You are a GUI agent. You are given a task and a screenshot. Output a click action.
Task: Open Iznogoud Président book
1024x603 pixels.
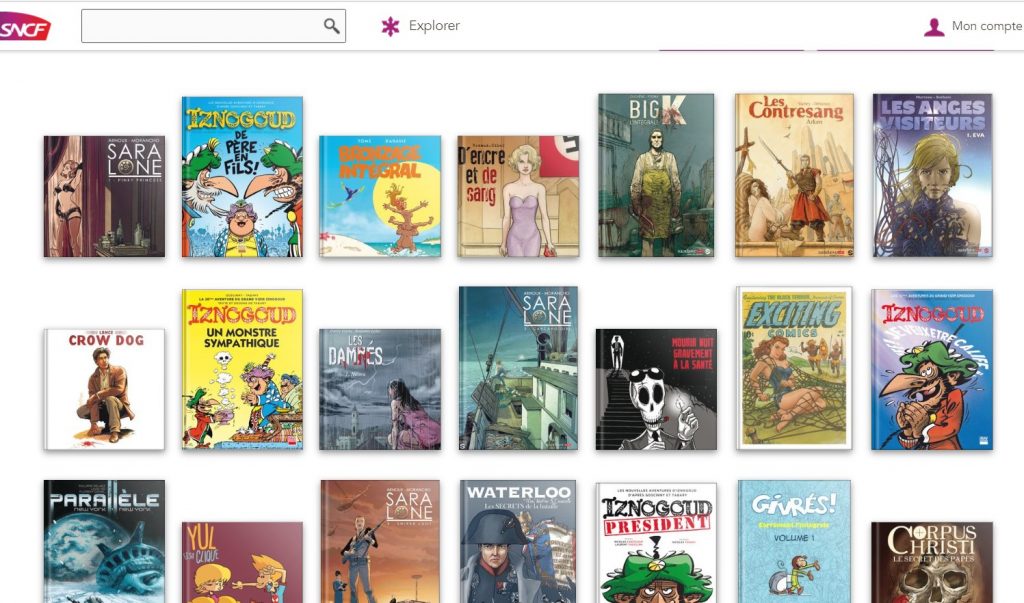[x=656, y=543]
